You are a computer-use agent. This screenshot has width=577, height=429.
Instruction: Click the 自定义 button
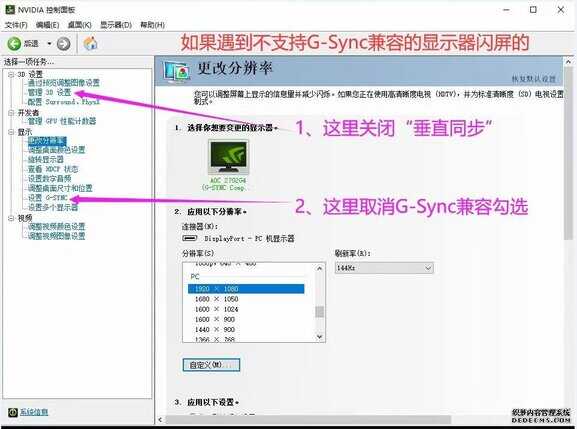tap(211, 365)
